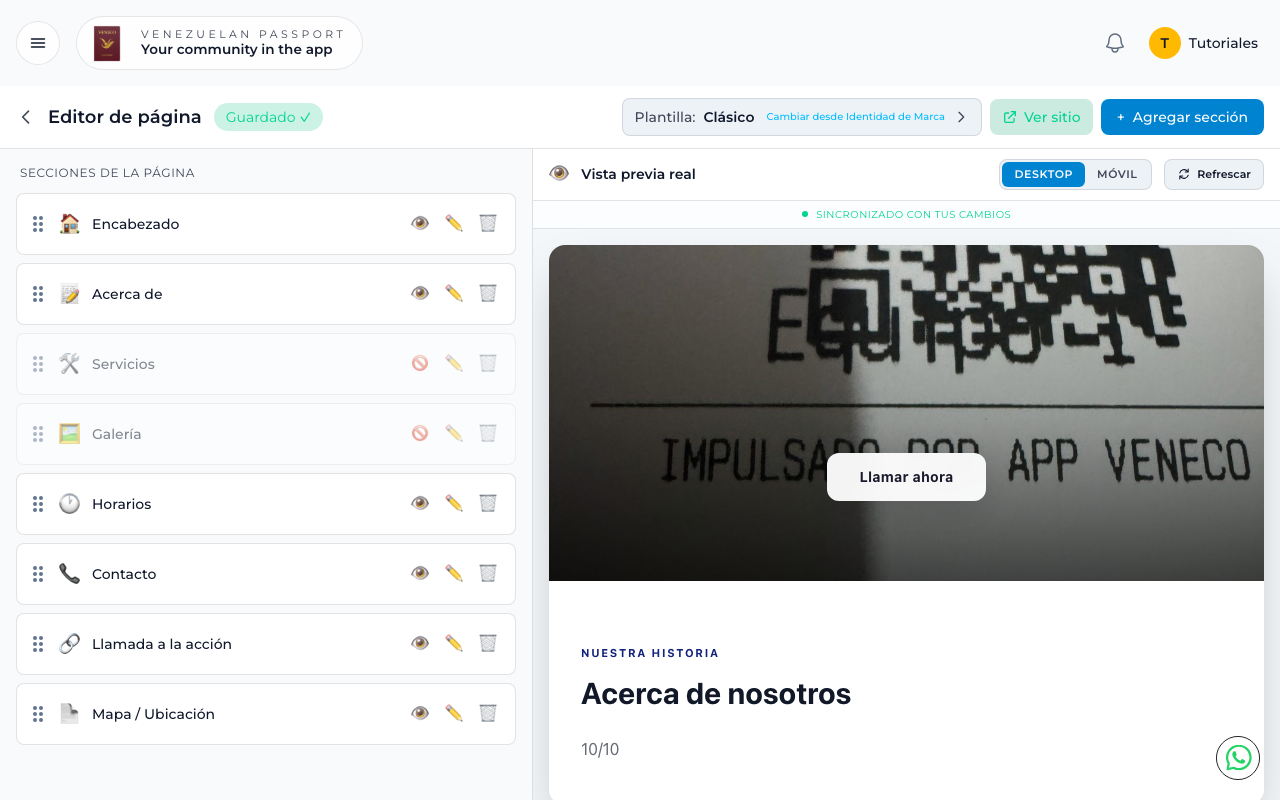This screenshot has height=800, width=1280.
Task: Open the notifications bell
Action: click(1115, 43)
